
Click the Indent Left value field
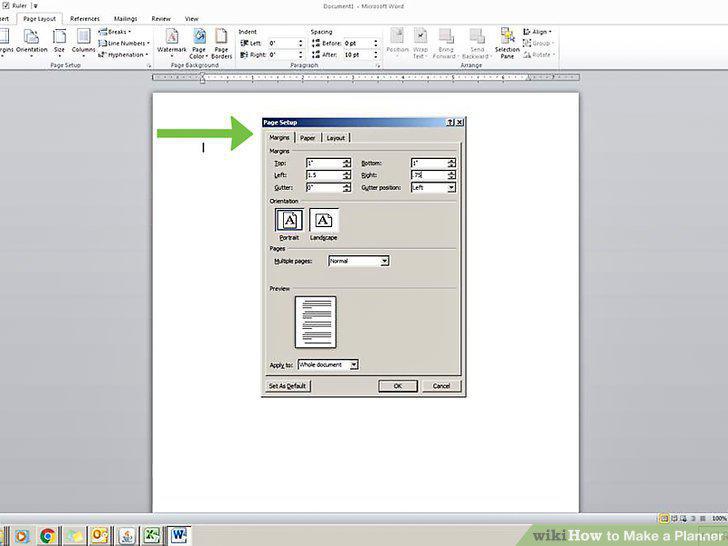(282, 43)
